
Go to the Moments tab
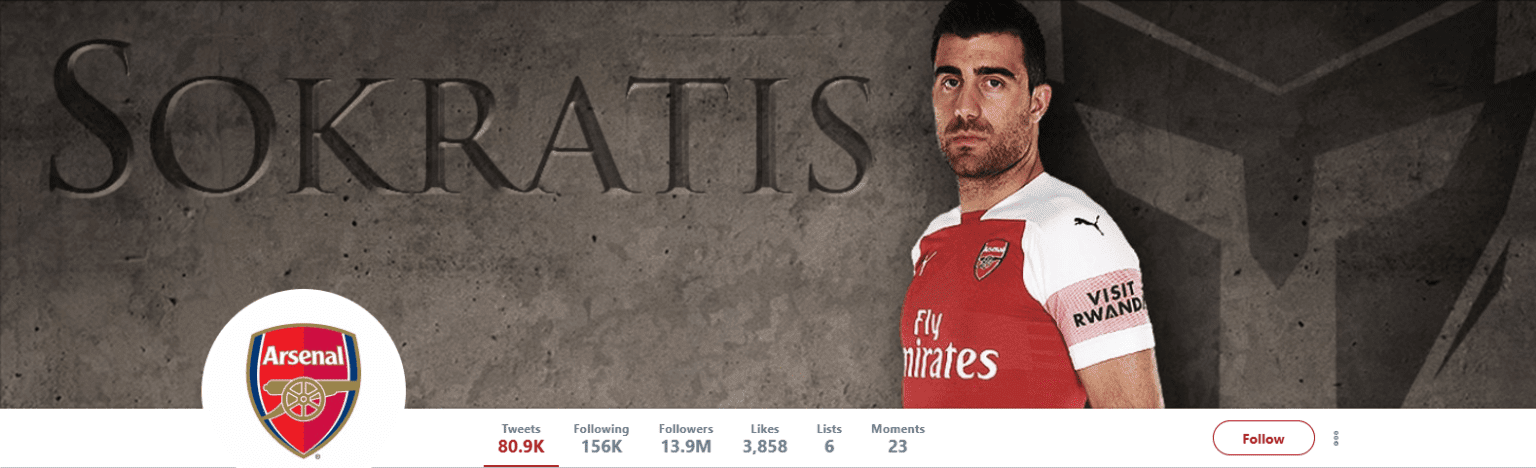tap(897, 438)
